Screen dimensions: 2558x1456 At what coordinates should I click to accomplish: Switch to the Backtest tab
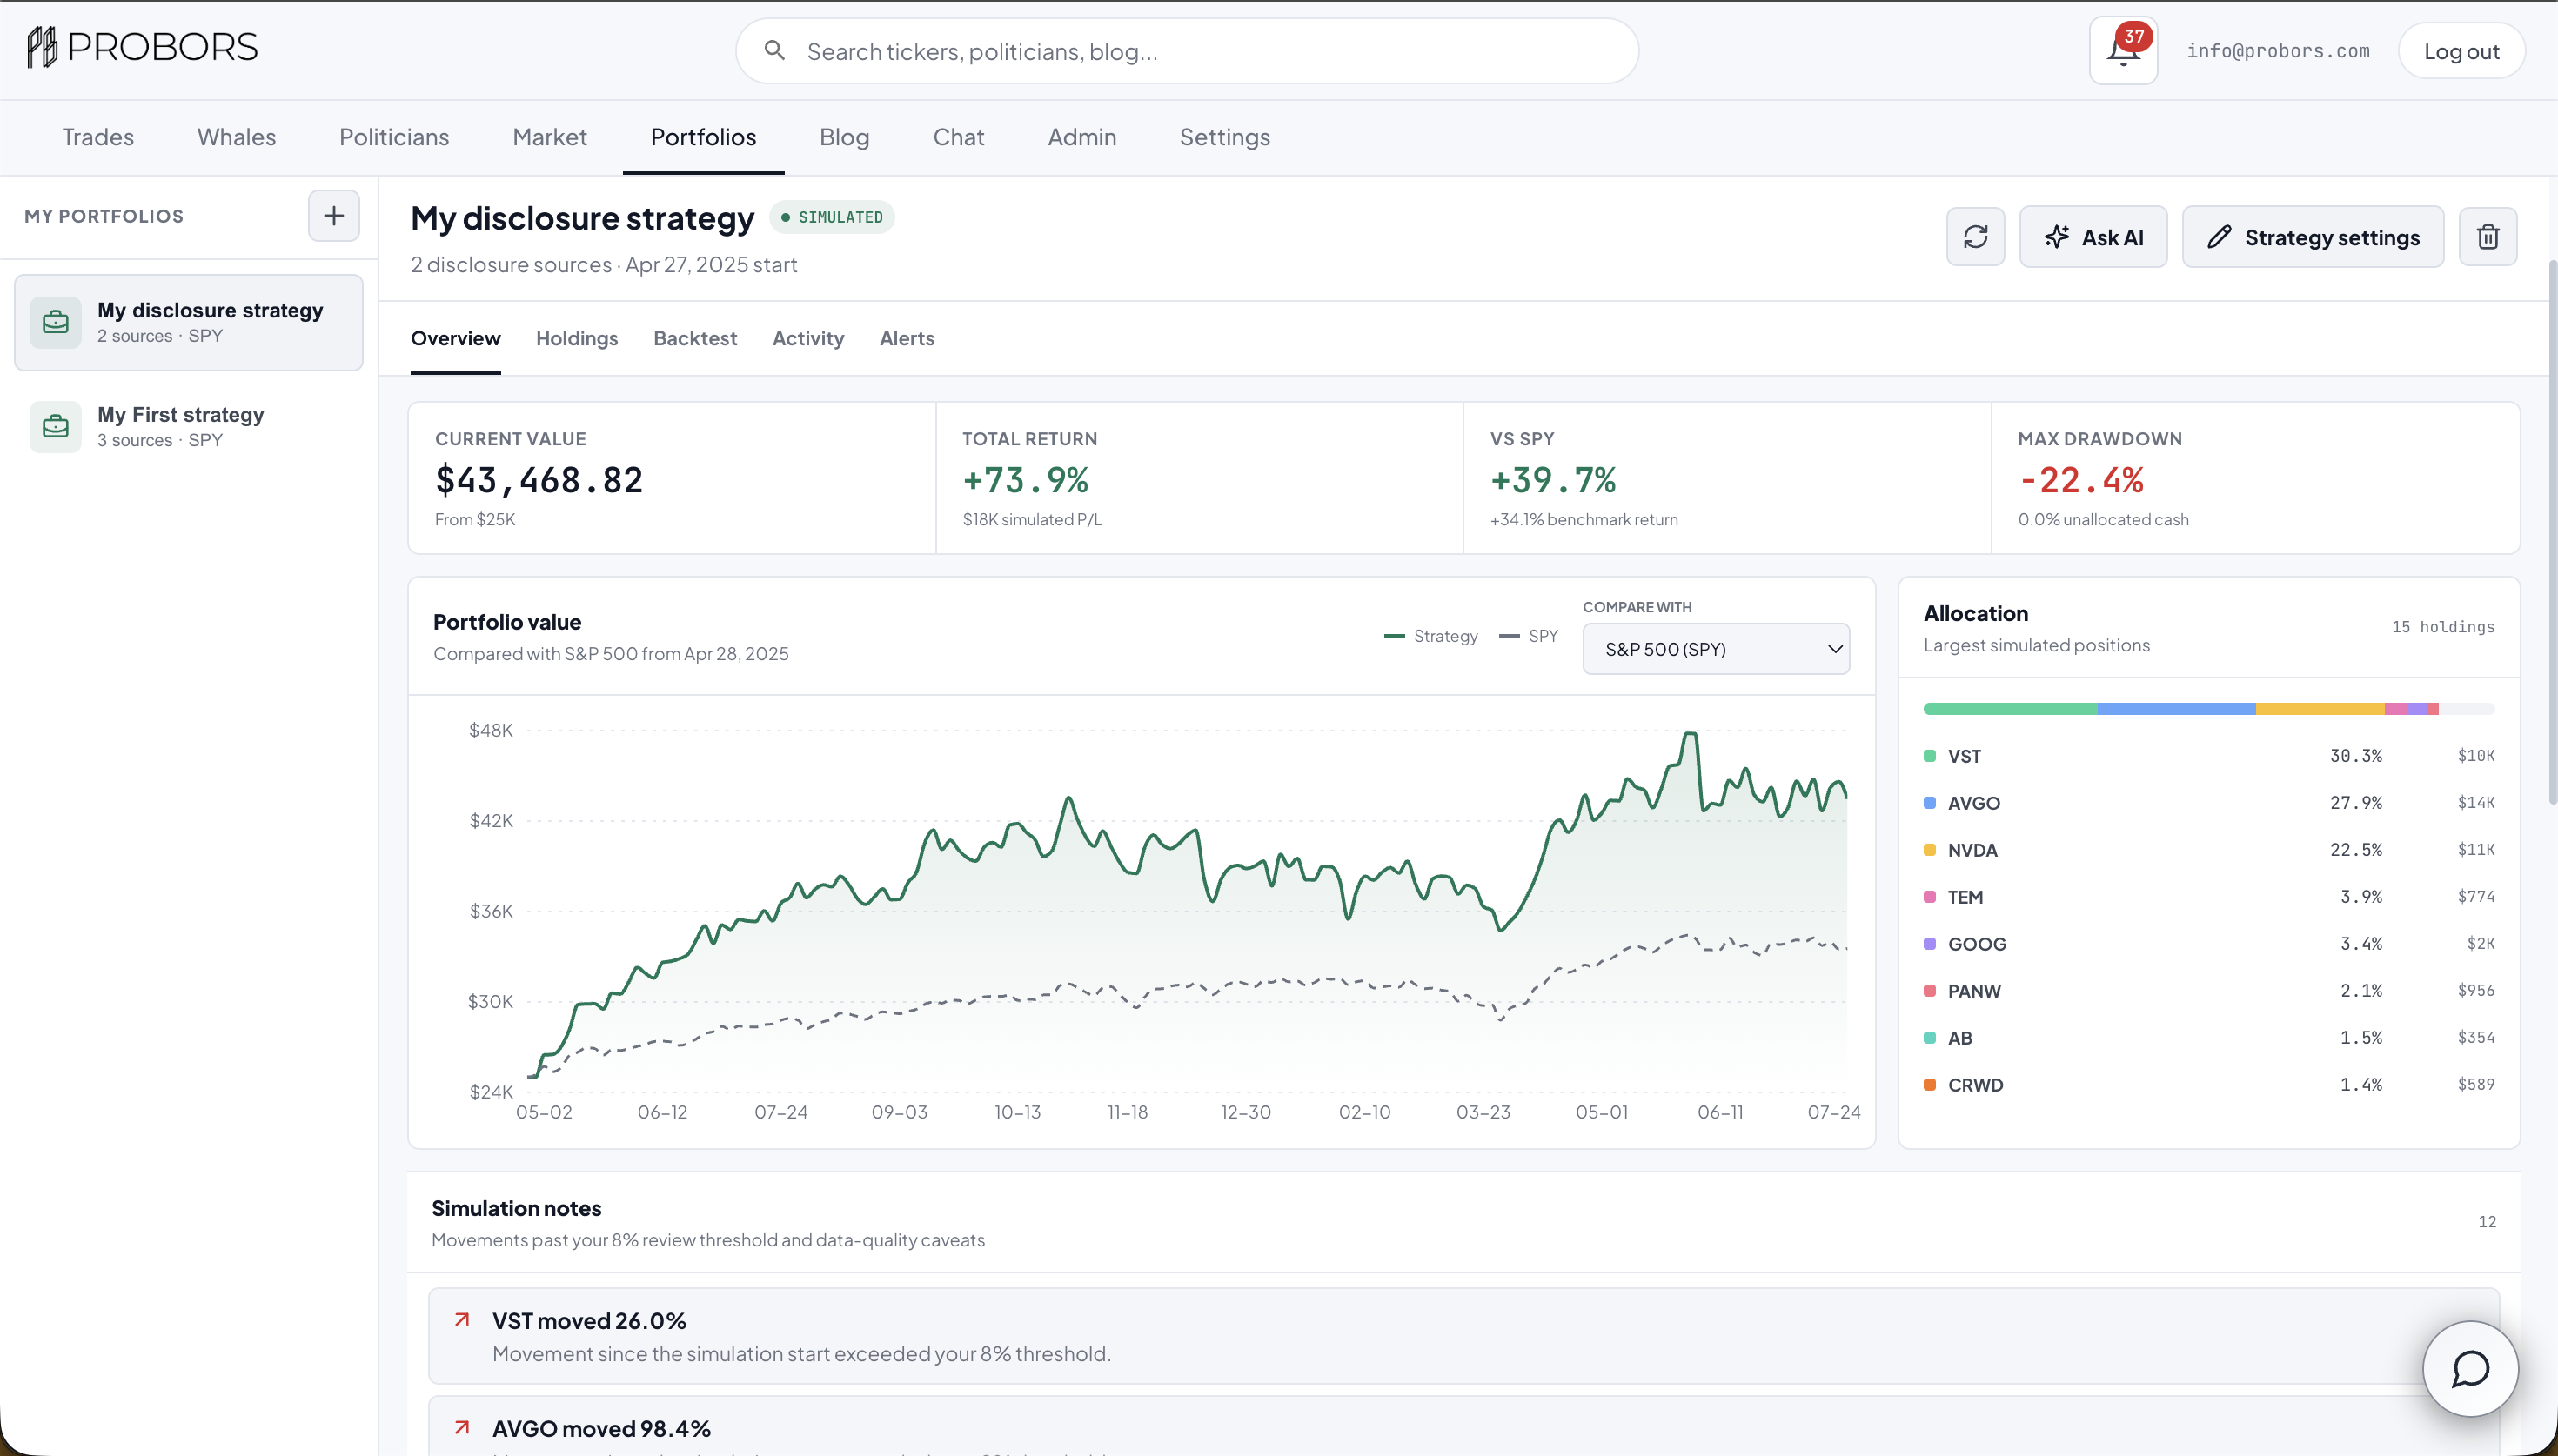tap(695, 338)
